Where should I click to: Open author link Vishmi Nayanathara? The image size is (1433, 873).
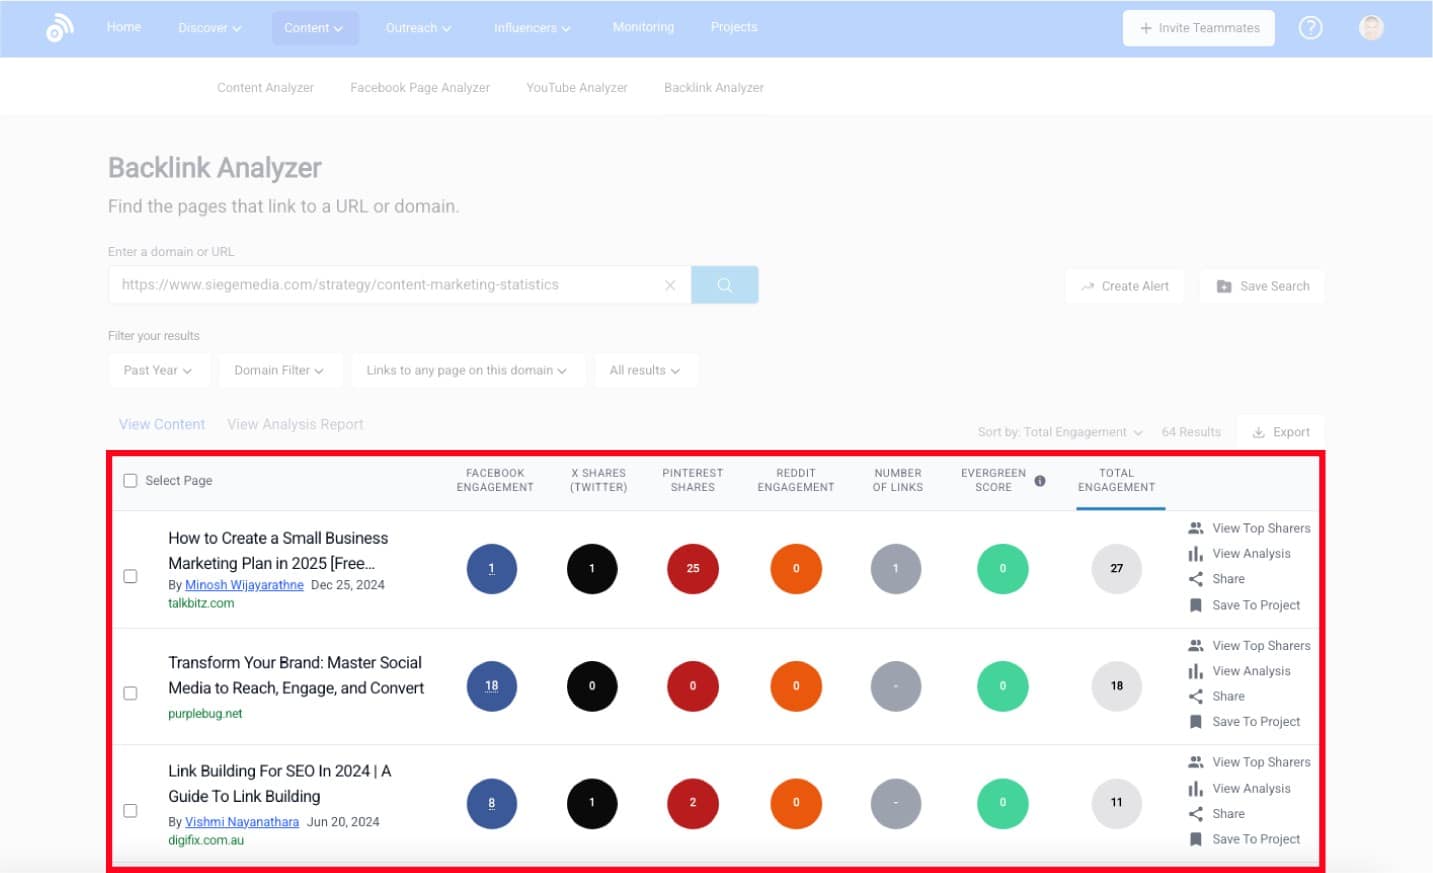point(242,822)
